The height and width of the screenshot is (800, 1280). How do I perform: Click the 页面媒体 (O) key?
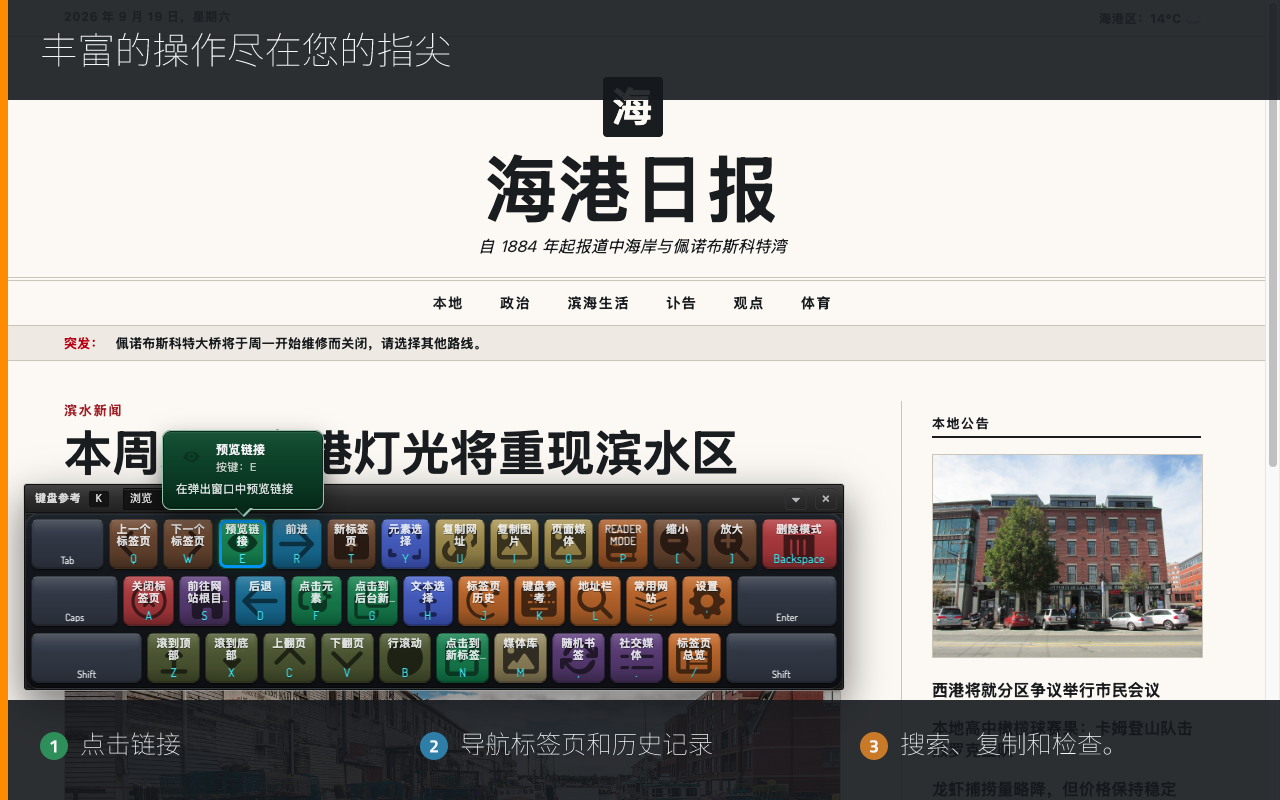click(569, 544)
